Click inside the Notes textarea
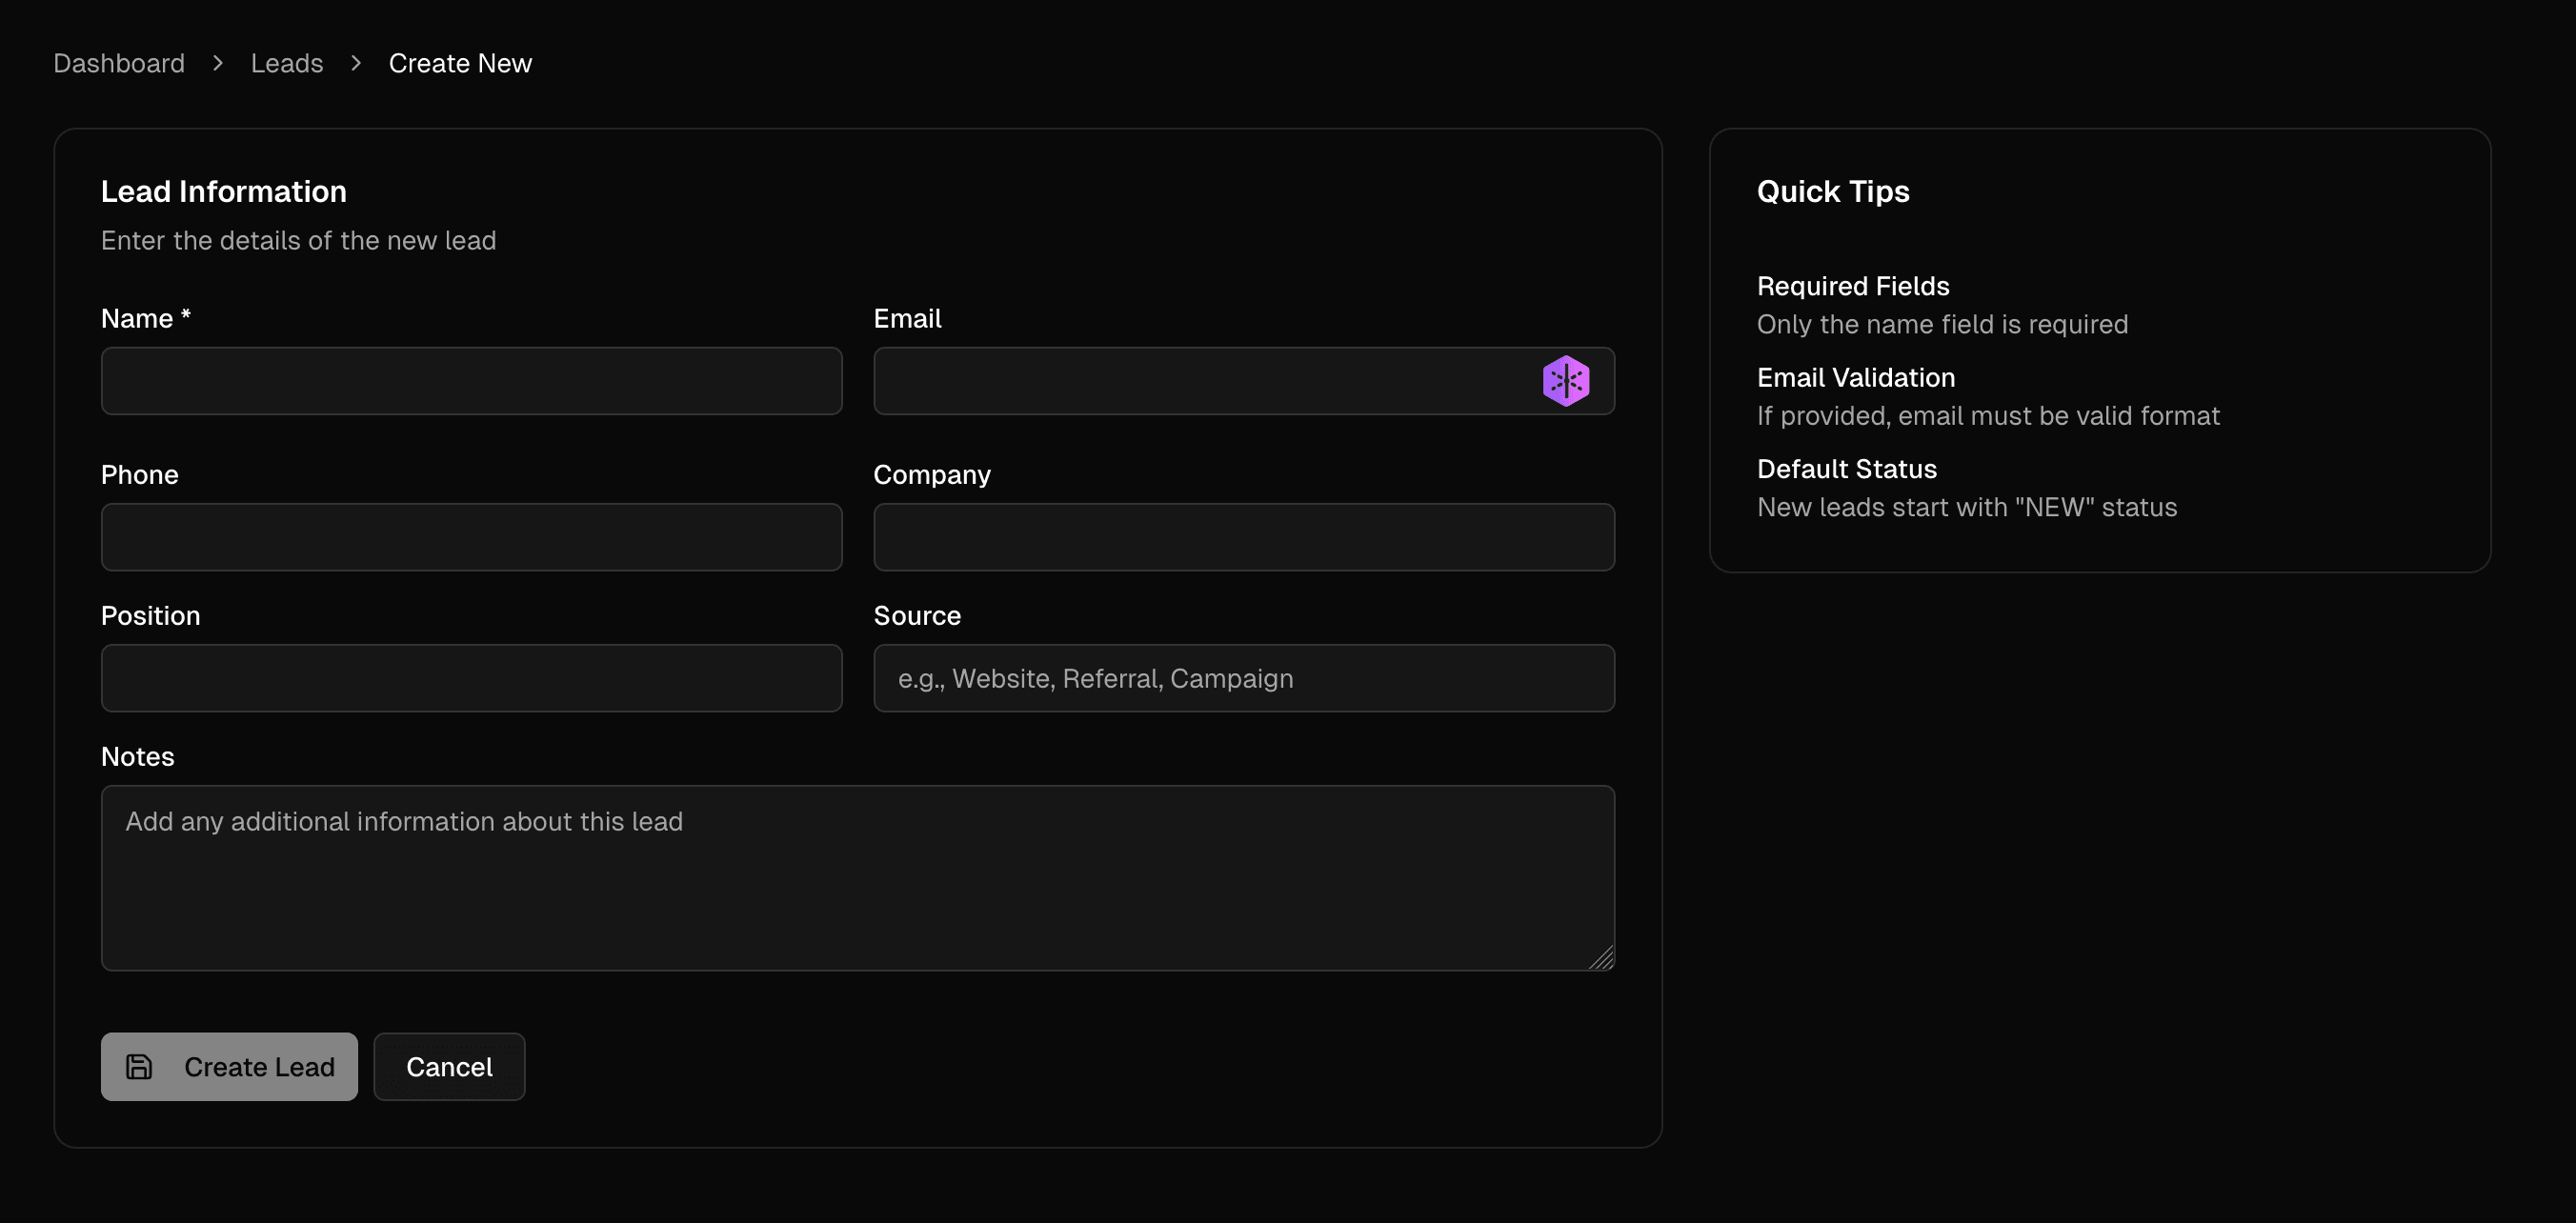Image resolution: width=2576 pixels, height=1223 pixels. 857,878
